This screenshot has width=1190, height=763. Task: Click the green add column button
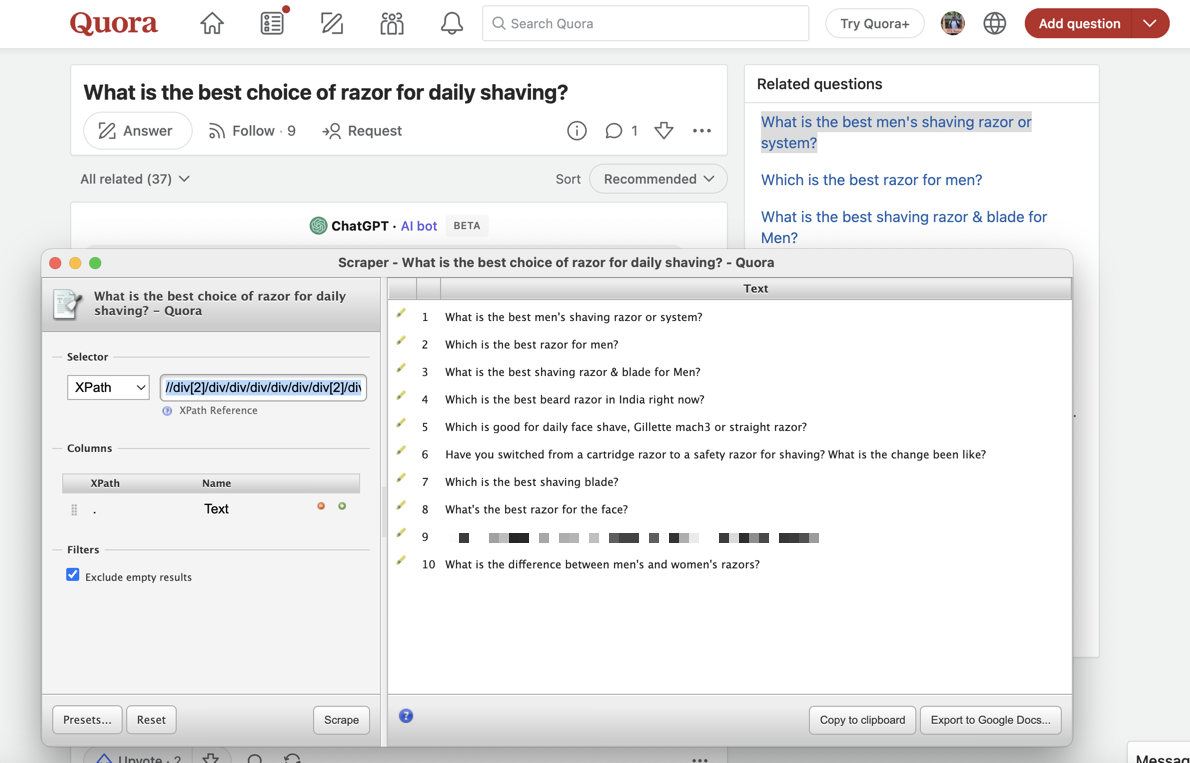[x=342, y=506]
